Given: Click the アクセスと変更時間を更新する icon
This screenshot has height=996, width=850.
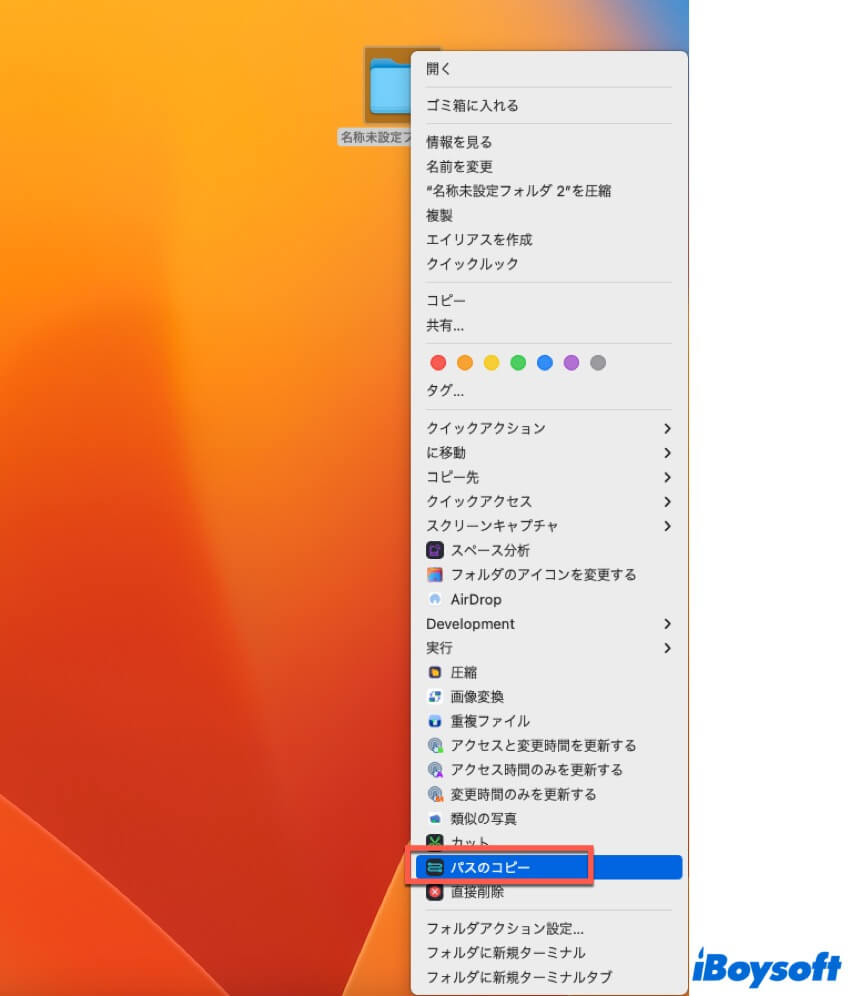Looking at the screenshot, I should point(435,745).
